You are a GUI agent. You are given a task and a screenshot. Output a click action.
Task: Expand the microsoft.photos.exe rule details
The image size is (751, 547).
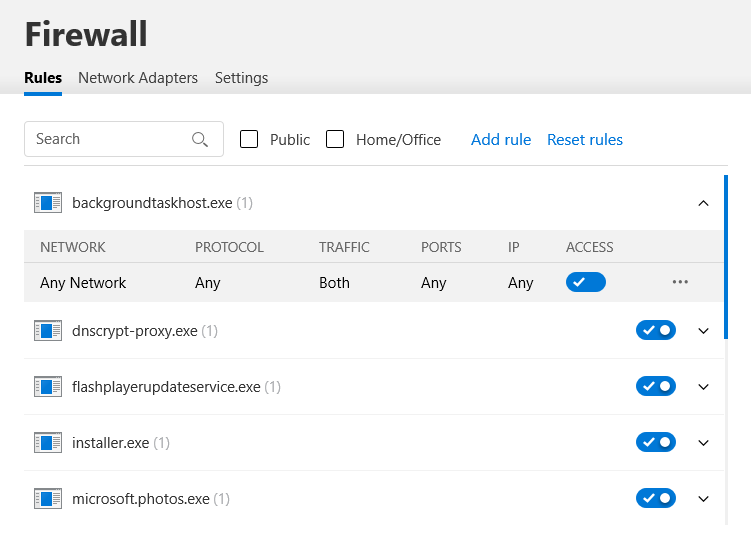point(703,499)
